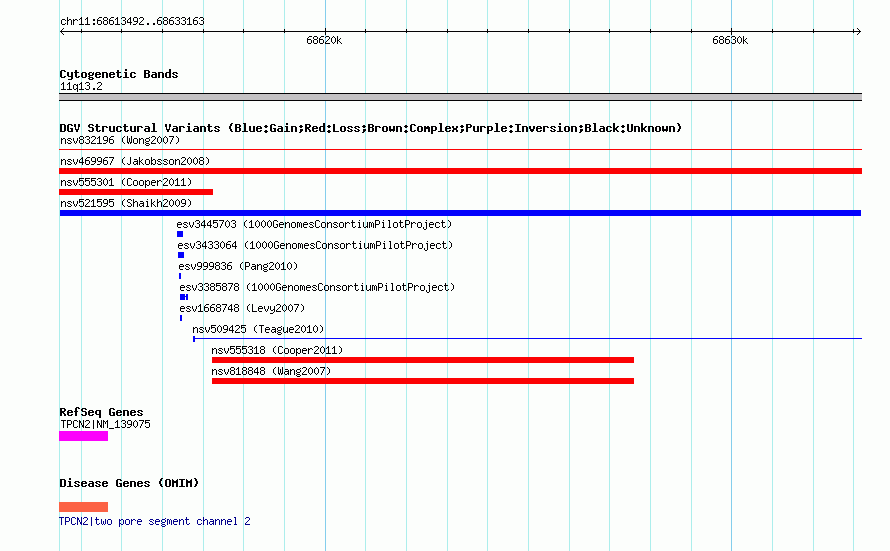The image size is (890, 551).
Task: Click the nsv509425 (Teague2010) label
Action: [258, 329]
